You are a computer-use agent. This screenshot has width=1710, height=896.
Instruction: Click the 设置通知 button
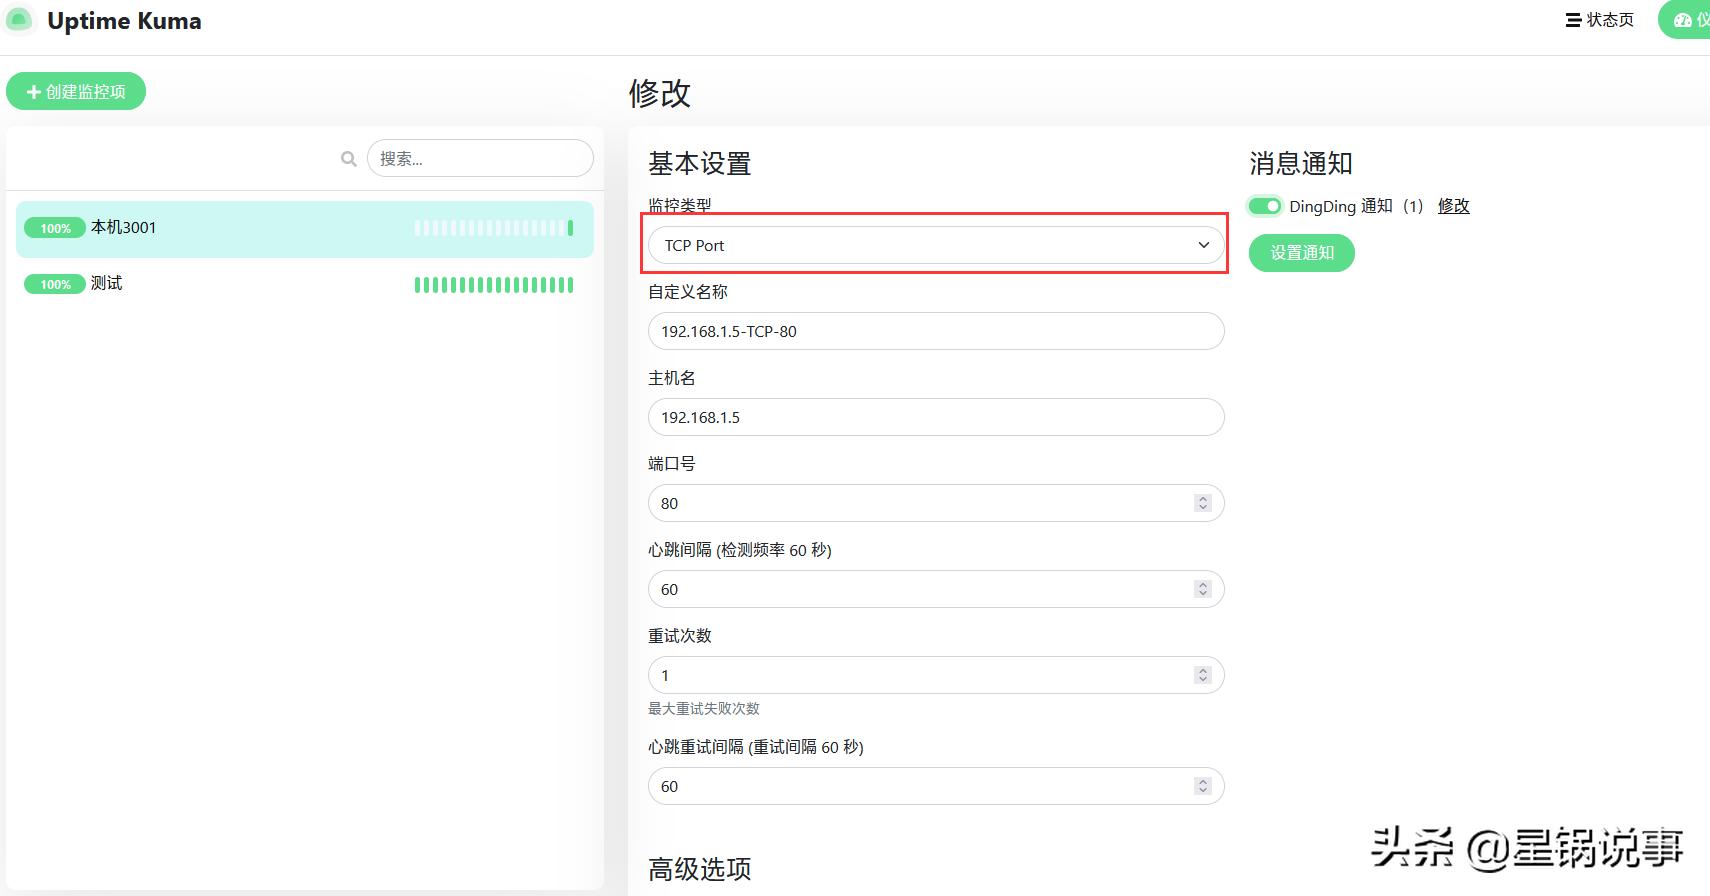[x=1302, y=253]
